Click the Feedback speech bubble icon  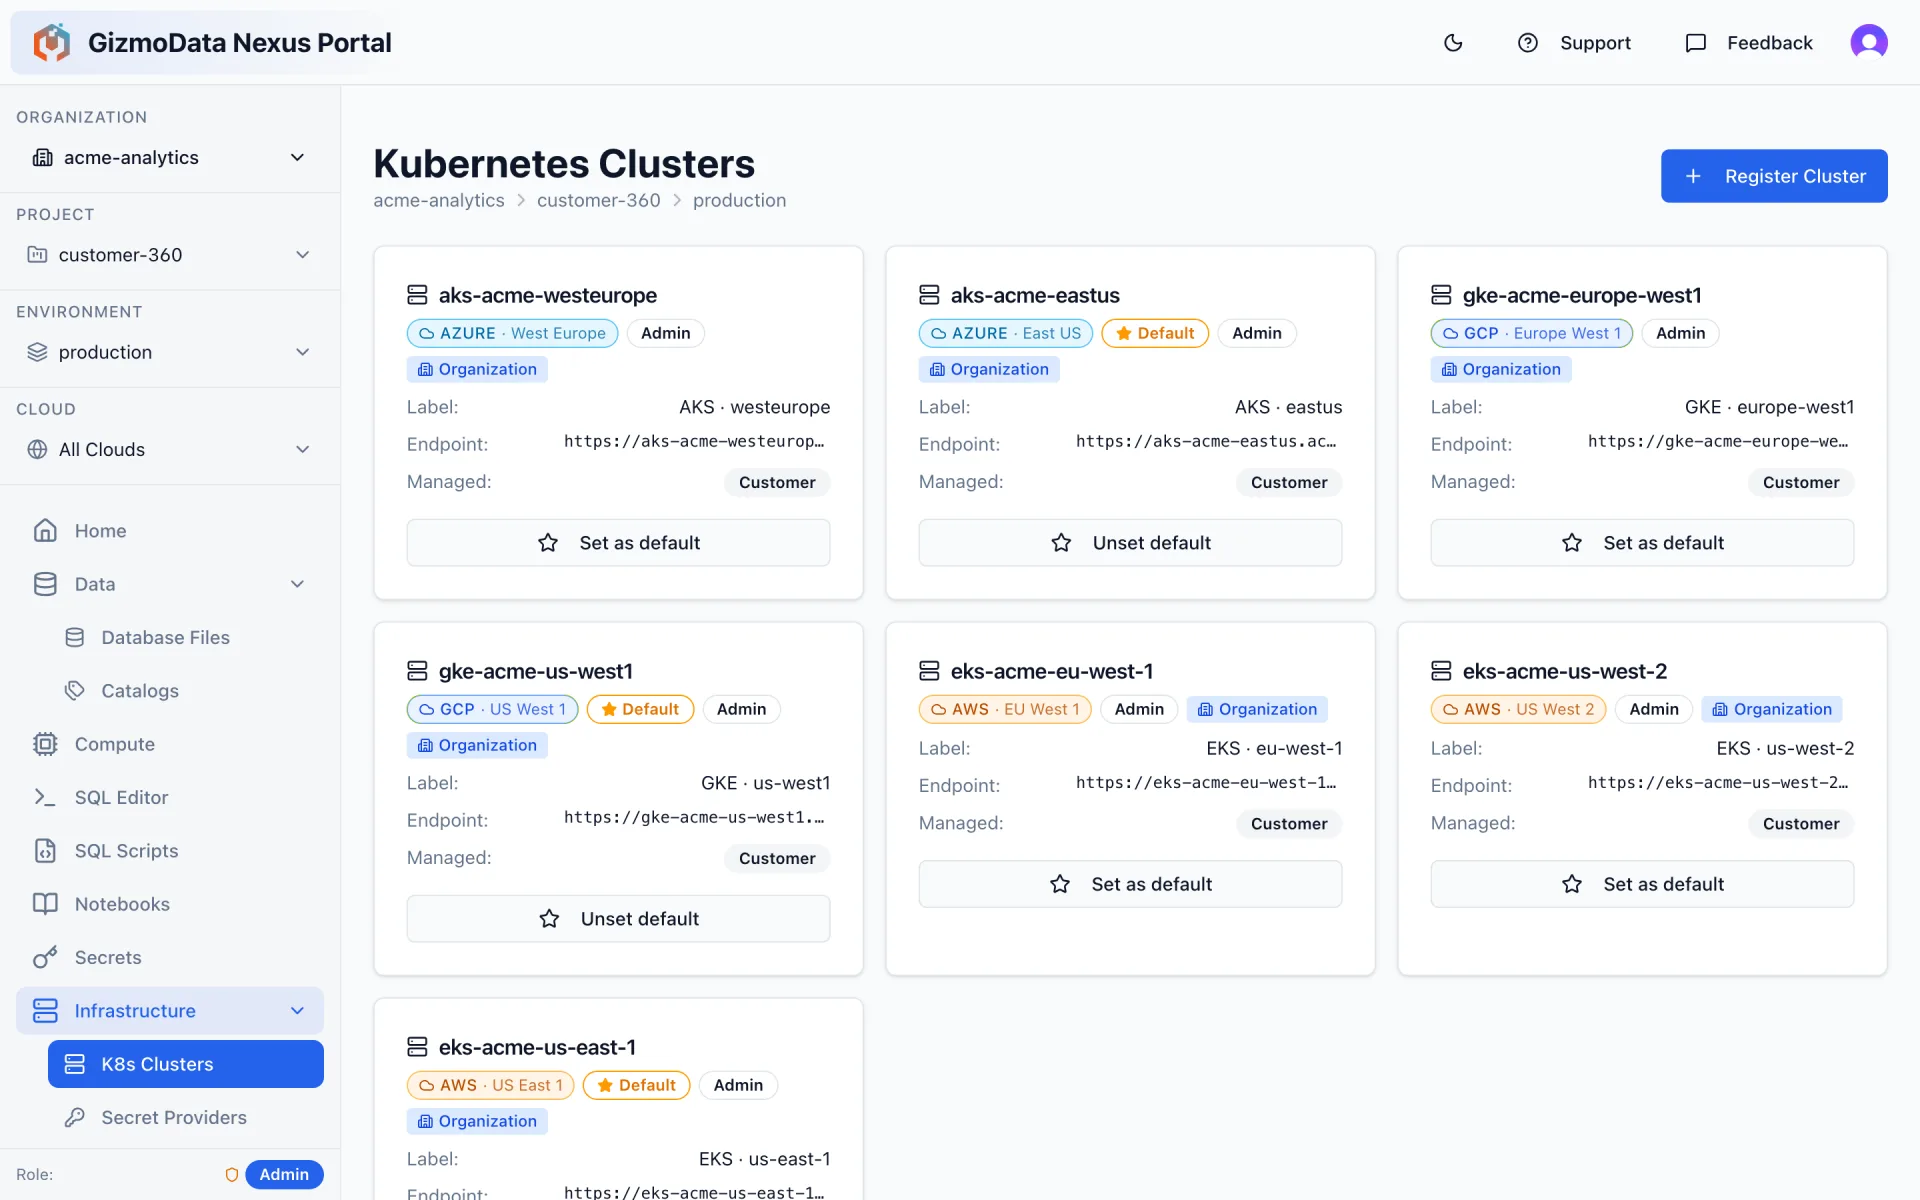(x=1695, y=43)
